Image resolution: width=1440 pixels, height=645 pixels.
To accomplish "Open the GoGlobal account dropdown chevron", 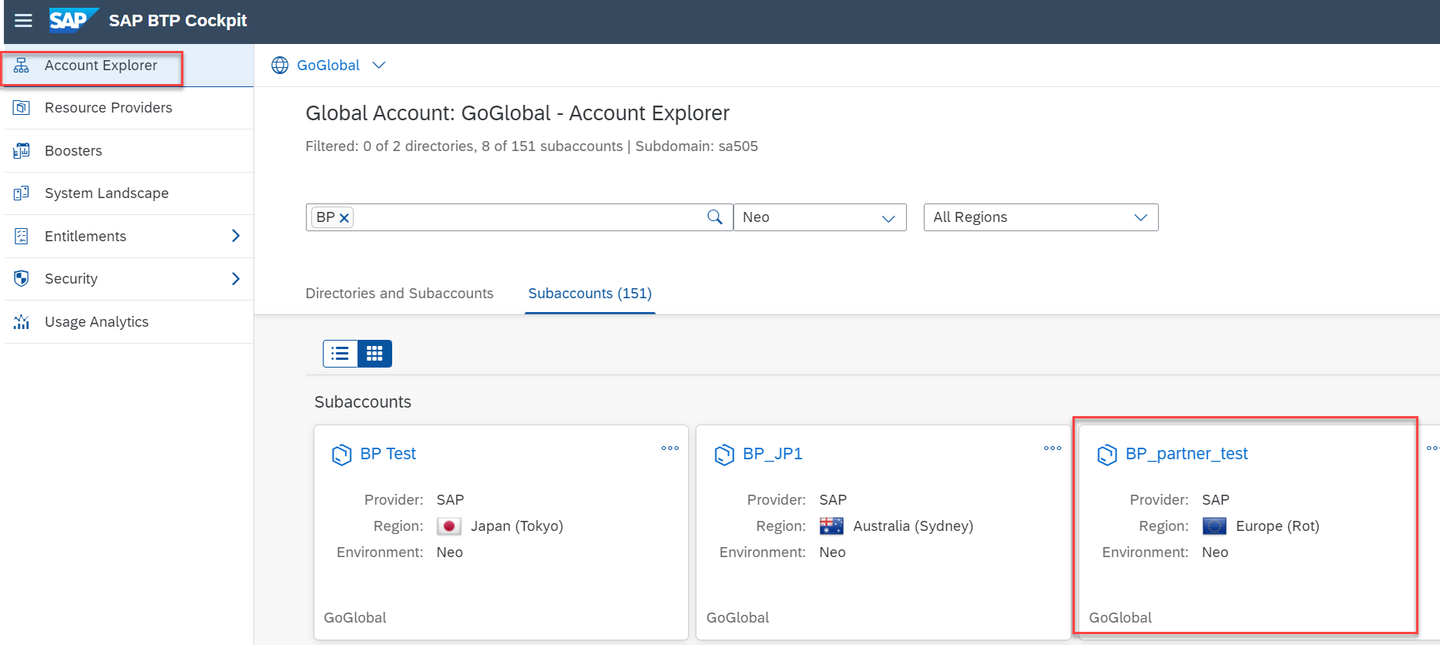I will [379, 65].
